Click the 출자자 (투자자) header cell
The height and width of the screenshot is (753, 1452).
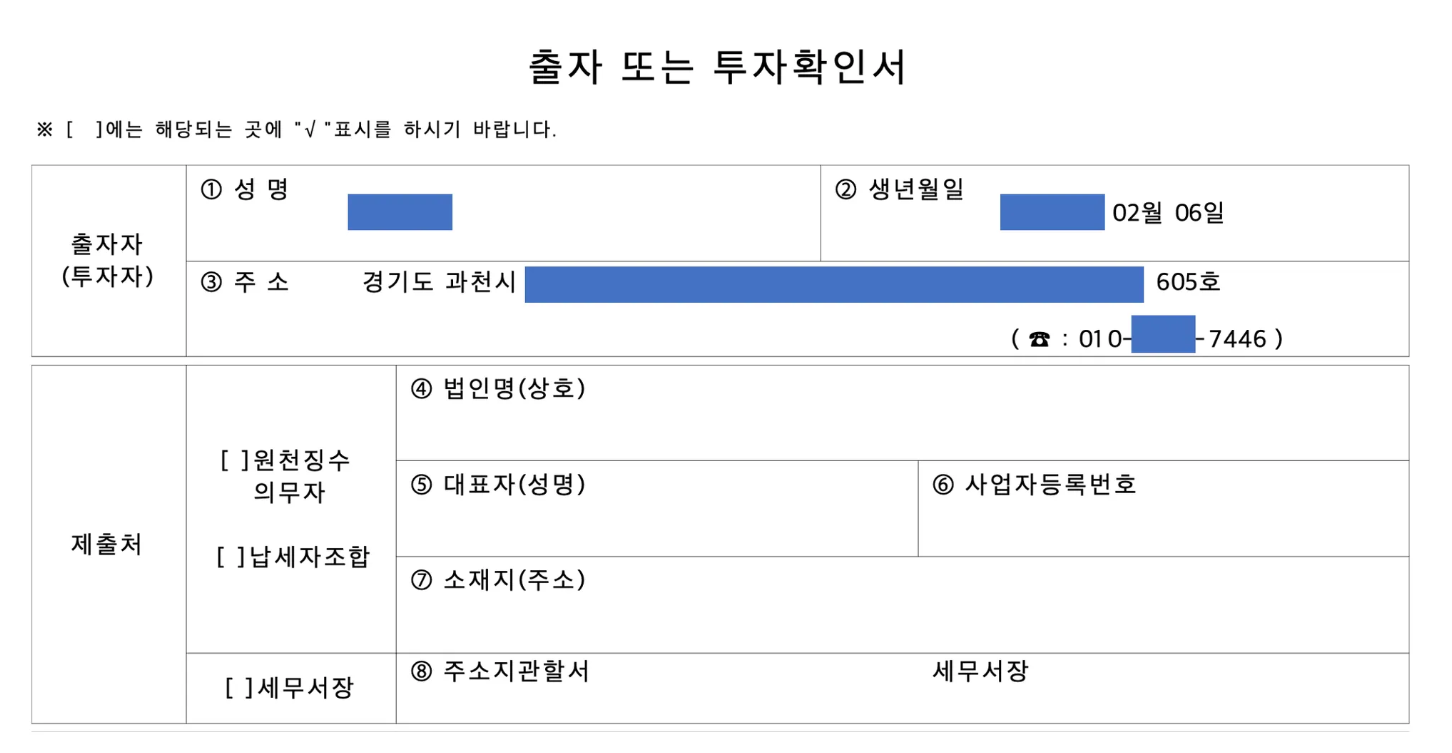point(108,260)
